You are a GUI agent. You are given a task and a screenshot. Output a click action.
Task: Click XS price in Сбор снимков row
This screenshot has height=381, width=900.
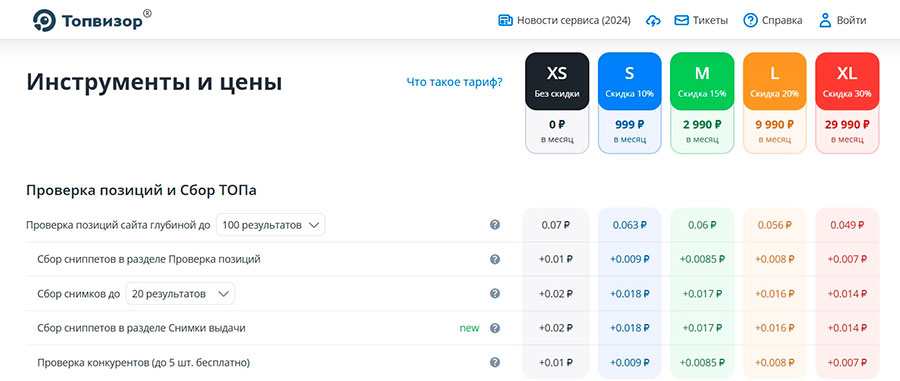[556, 294]
